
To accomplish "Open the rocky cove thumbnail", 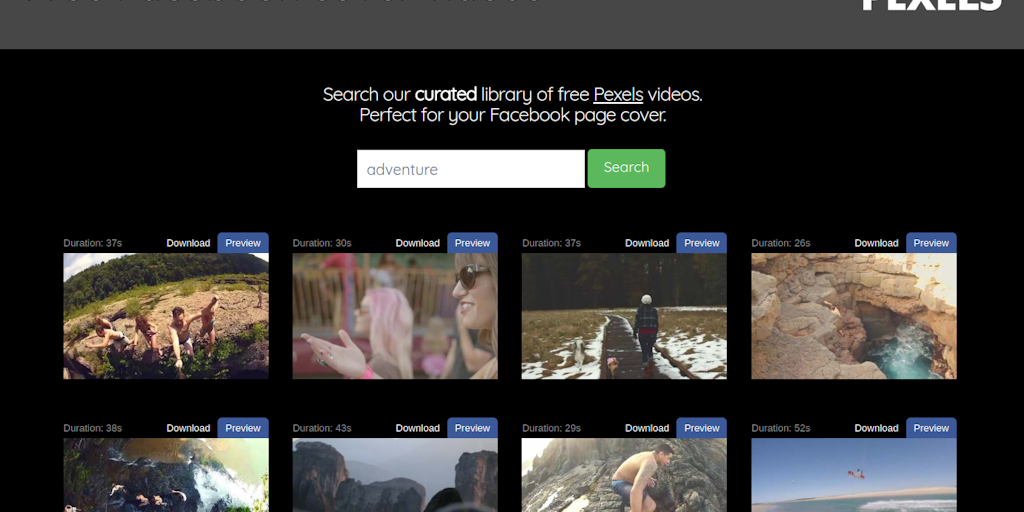I will tap(854, 316).
